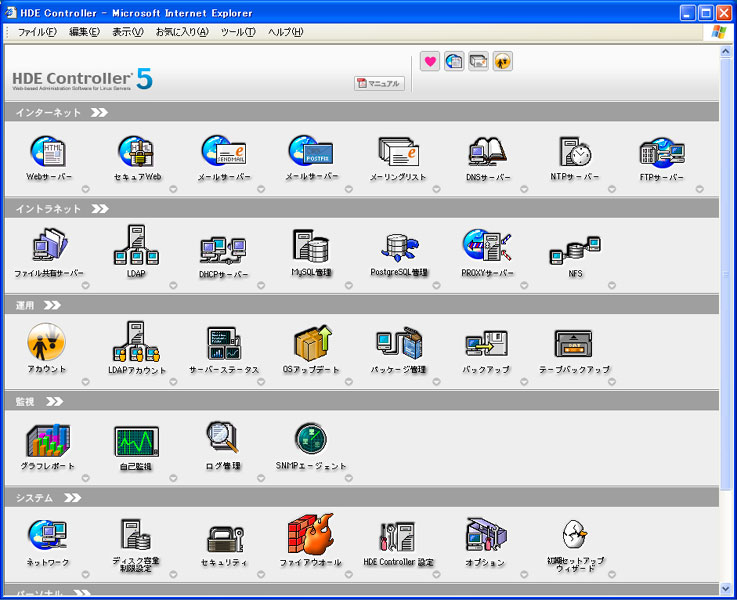Open the Webサーバー icon
Image resolution: width=737 pixels, height=600 pixels.
click(48, 152)
